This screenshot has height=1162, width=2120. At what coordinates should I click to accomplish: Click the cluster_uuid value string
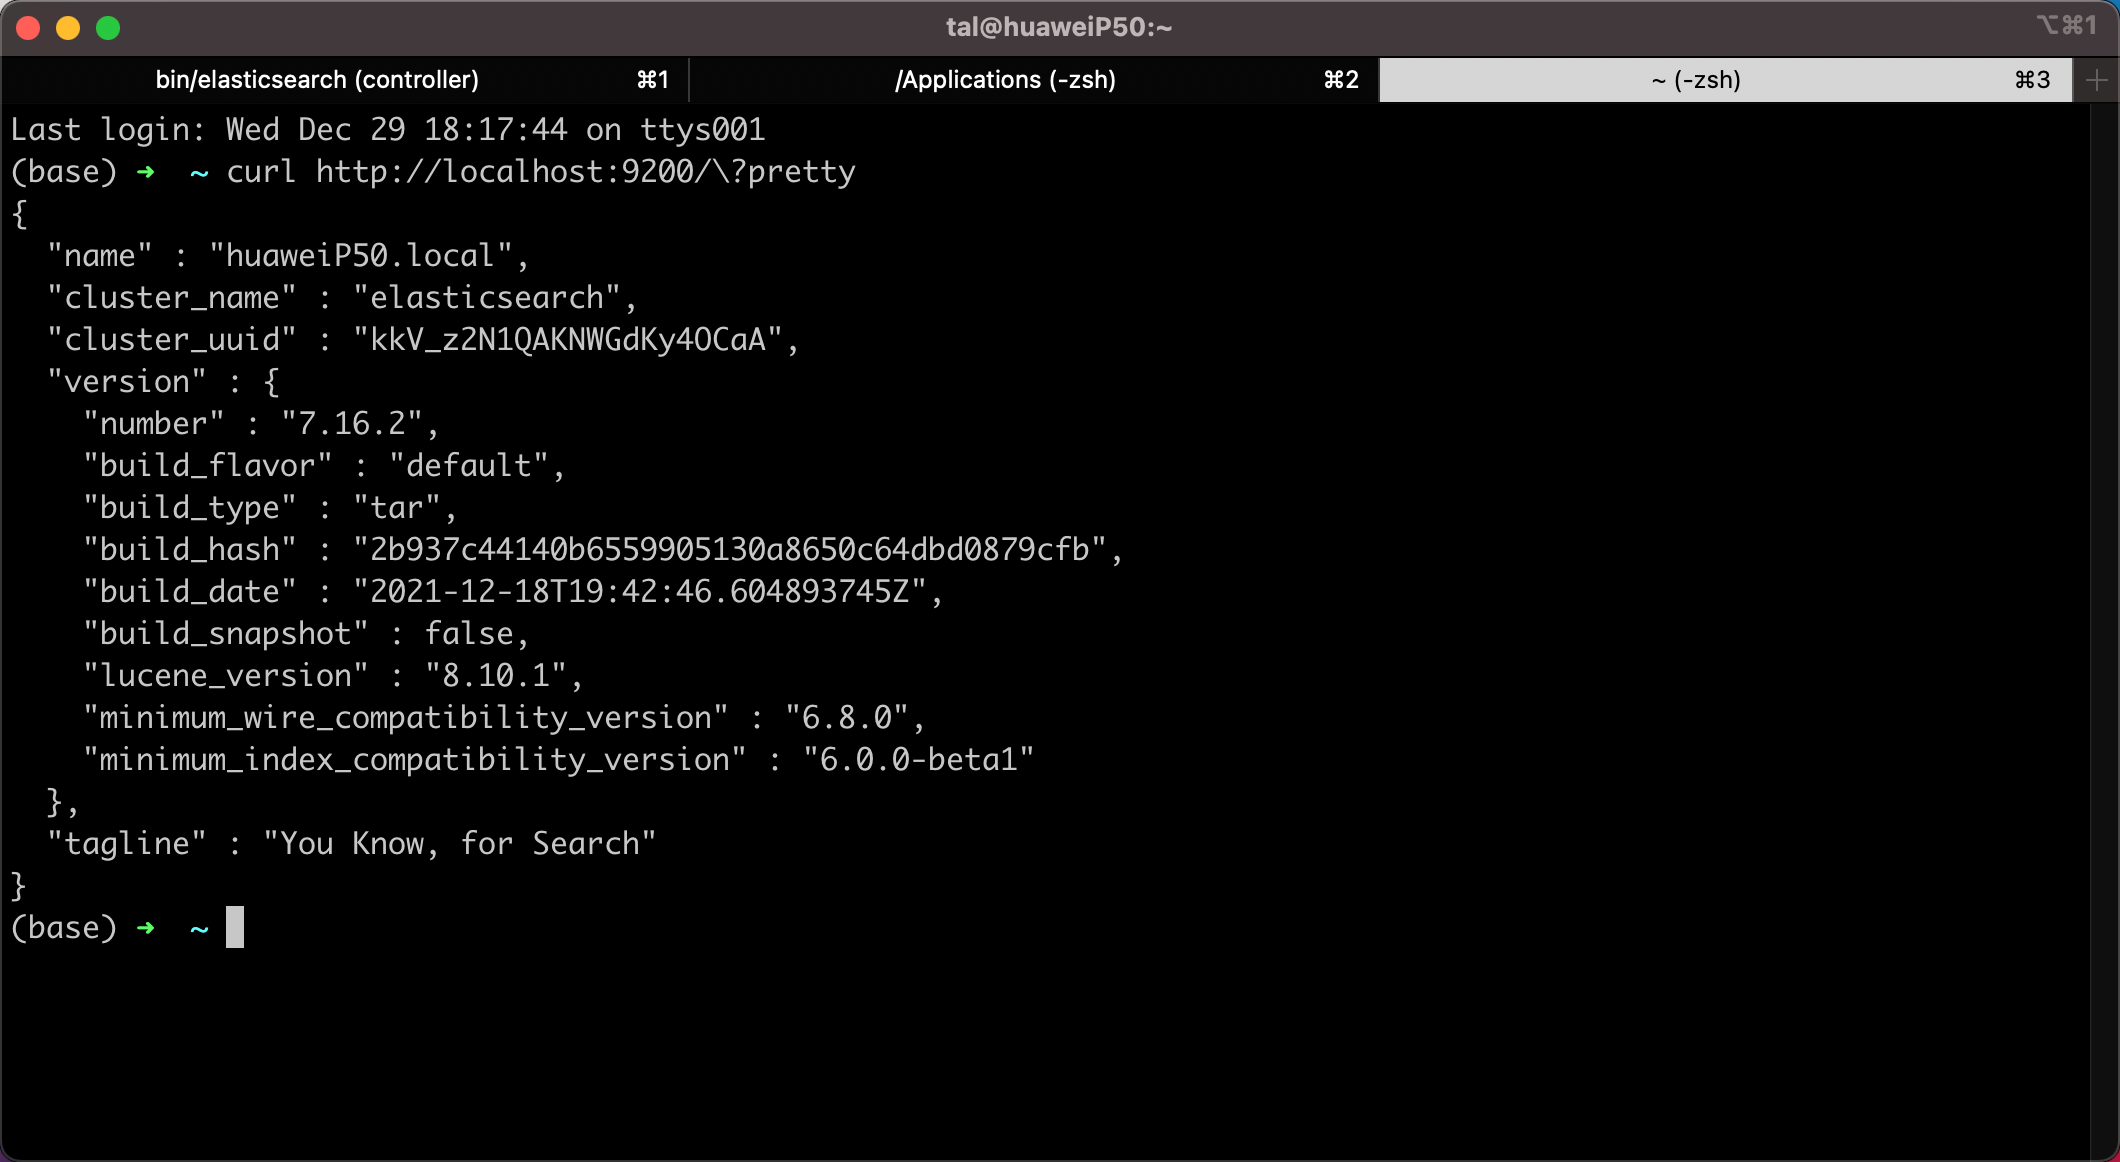coord(567,340)
